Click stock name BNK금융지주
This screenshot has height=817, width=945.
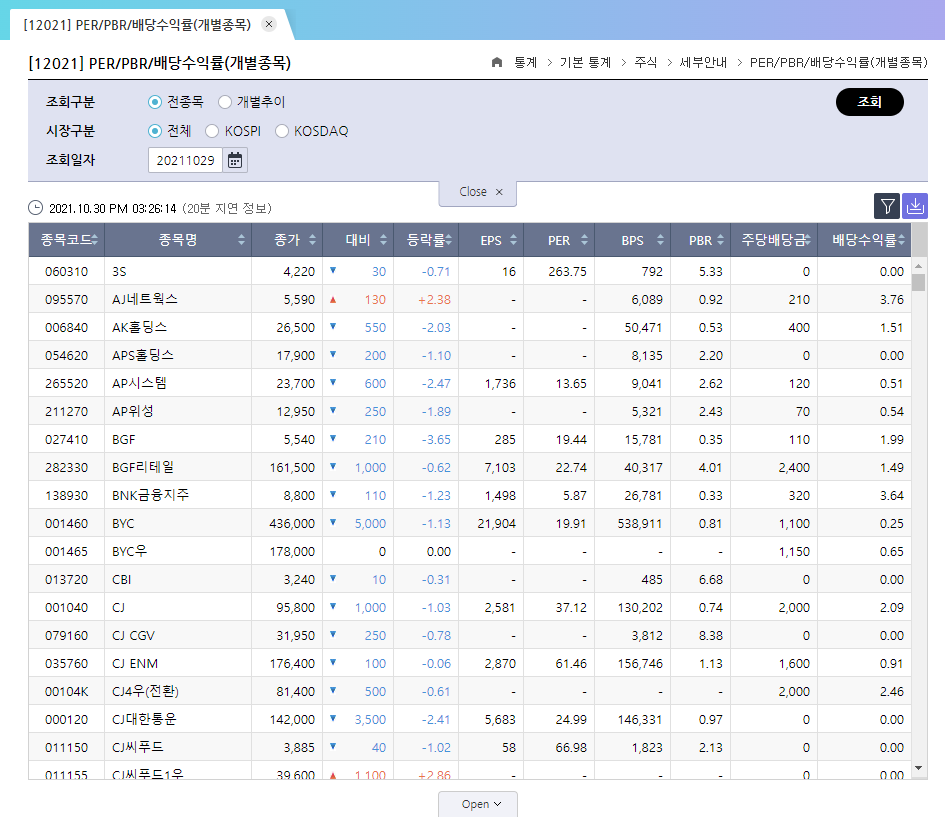click(x=151, y=495)
